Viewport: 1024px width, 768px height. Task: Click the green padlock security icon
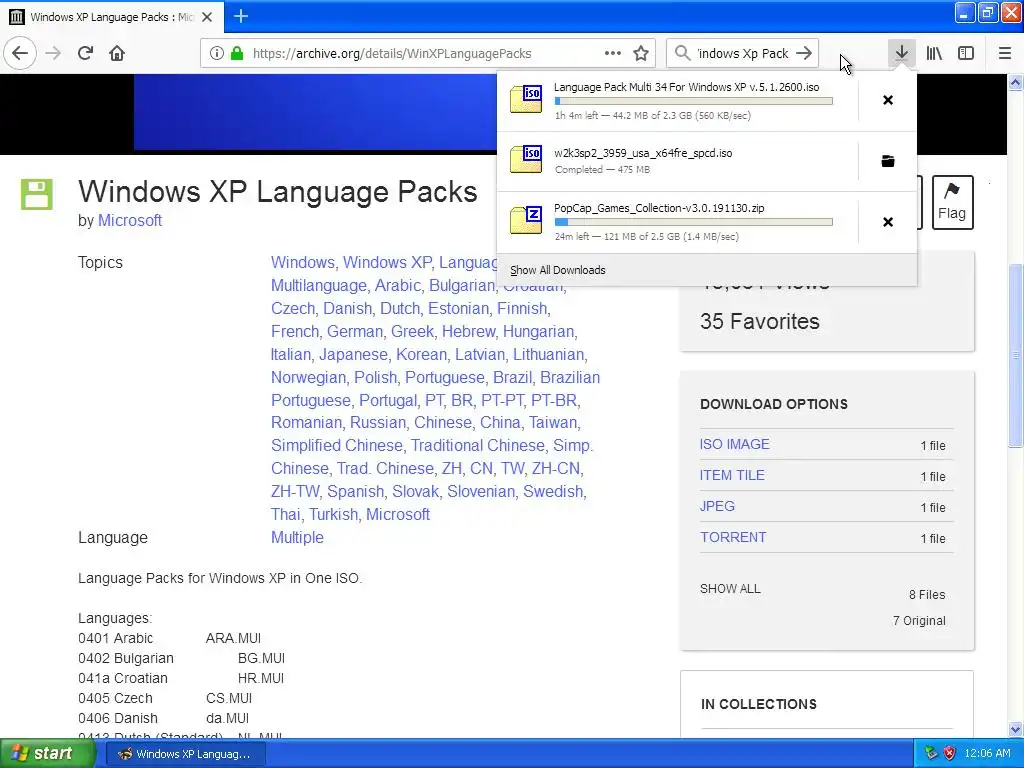[x=237, y=54]
